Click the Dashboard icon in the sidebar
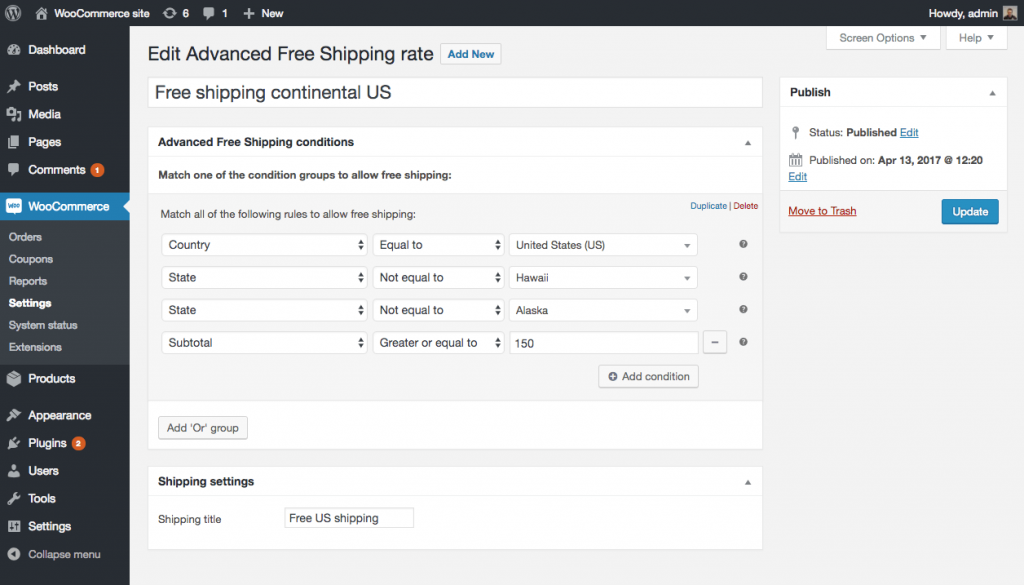Screen dimensions: 1024x585 14,49
